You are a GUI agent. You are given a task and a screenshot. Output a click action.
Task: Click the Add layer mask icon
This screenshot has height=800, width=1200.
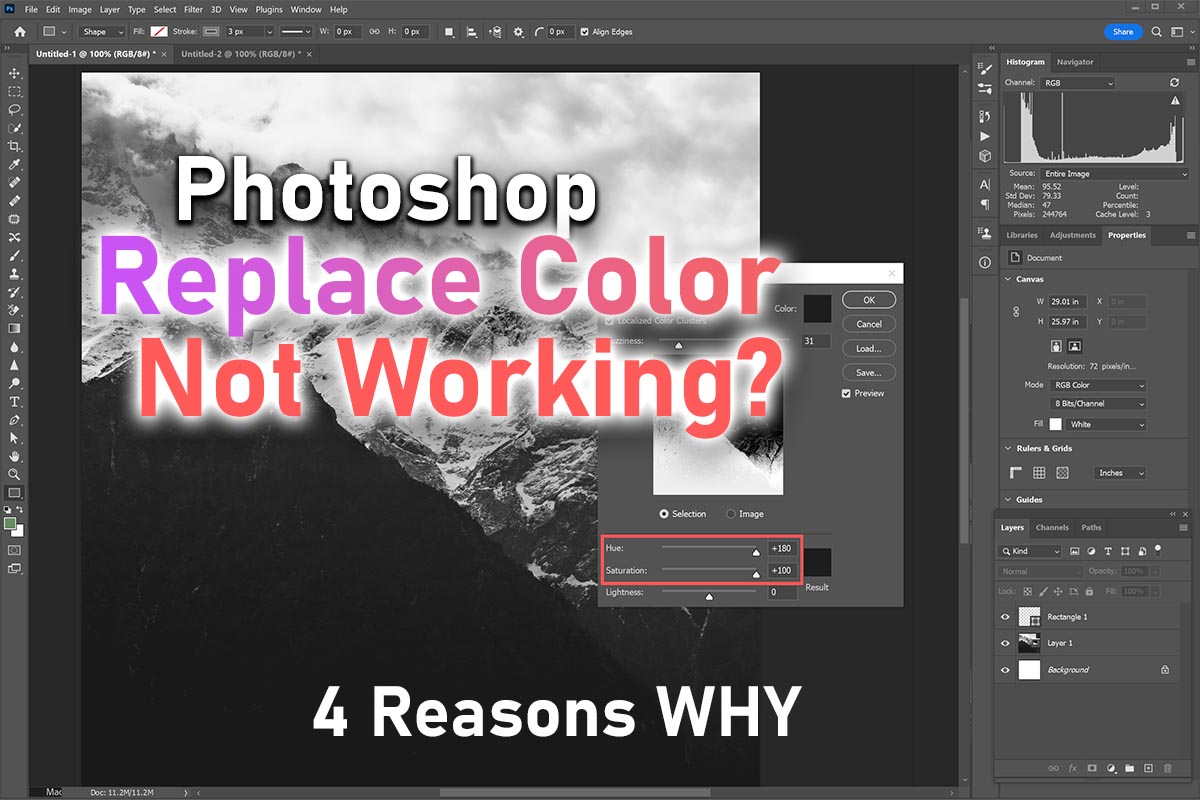[1091, 768]
